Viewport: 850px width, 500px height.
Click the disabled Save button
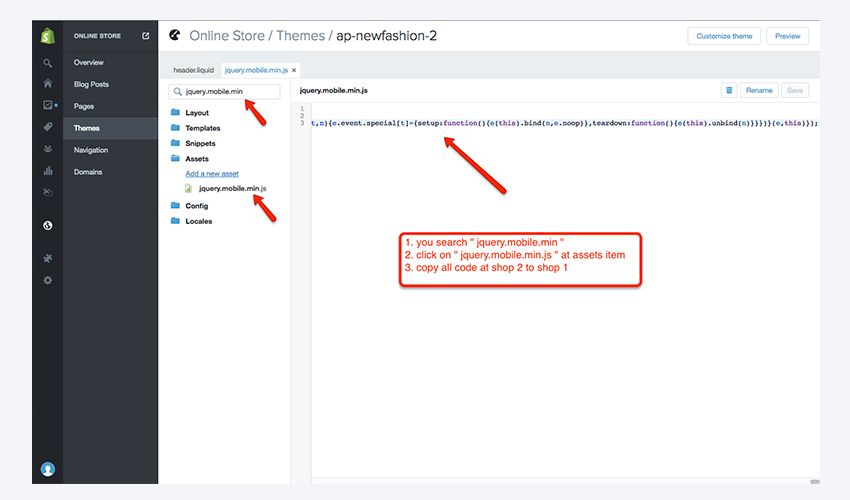pyautogui.click(x=795, y=90)
